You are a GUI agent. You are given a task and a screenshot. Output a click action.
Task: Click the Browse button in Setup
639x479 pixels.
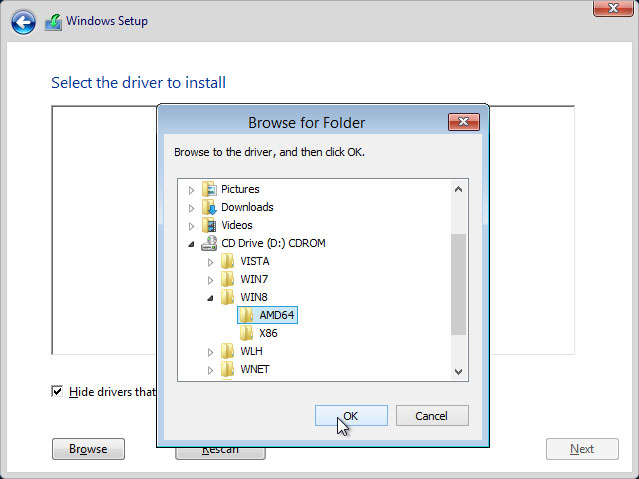pyautogui.click(x=88, y=449)
